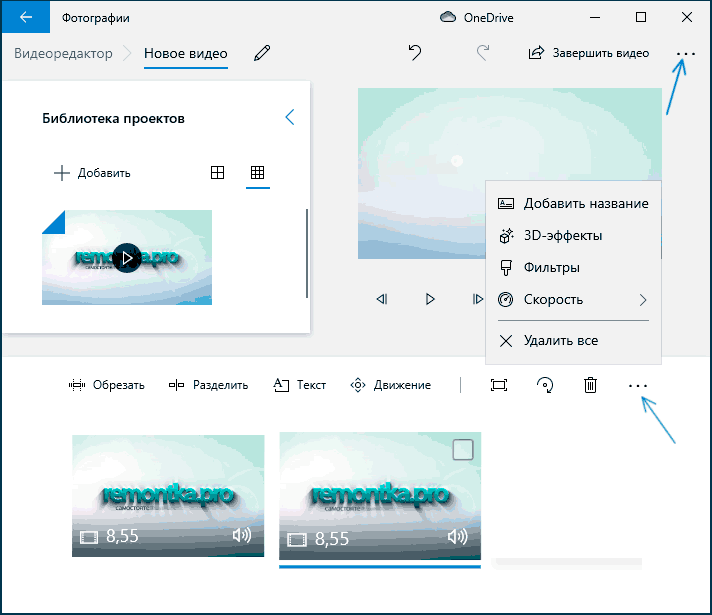Go back using the blue arrow button
Screen dimensions: 712x615
click(x=26, y=17)
